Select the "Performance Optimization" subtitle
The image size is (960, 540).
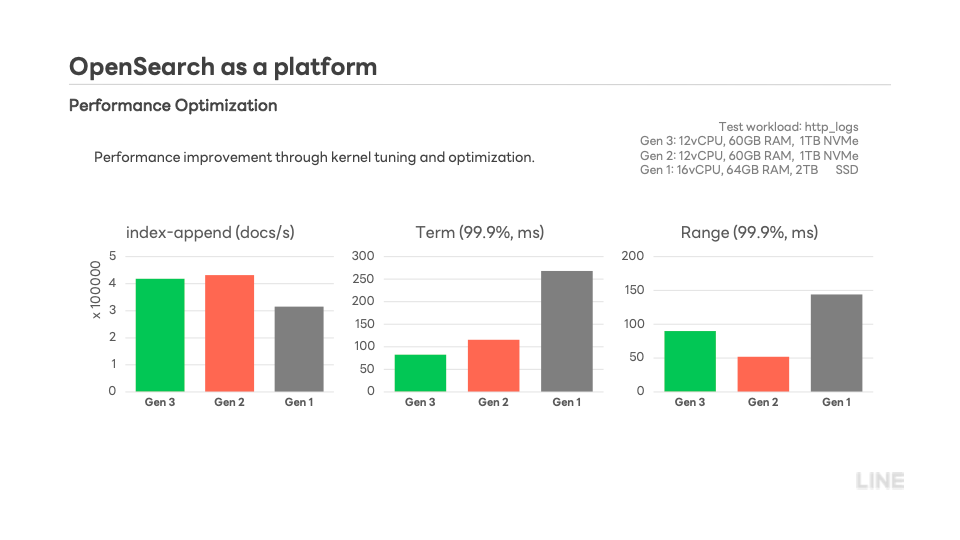pos(173,105)
